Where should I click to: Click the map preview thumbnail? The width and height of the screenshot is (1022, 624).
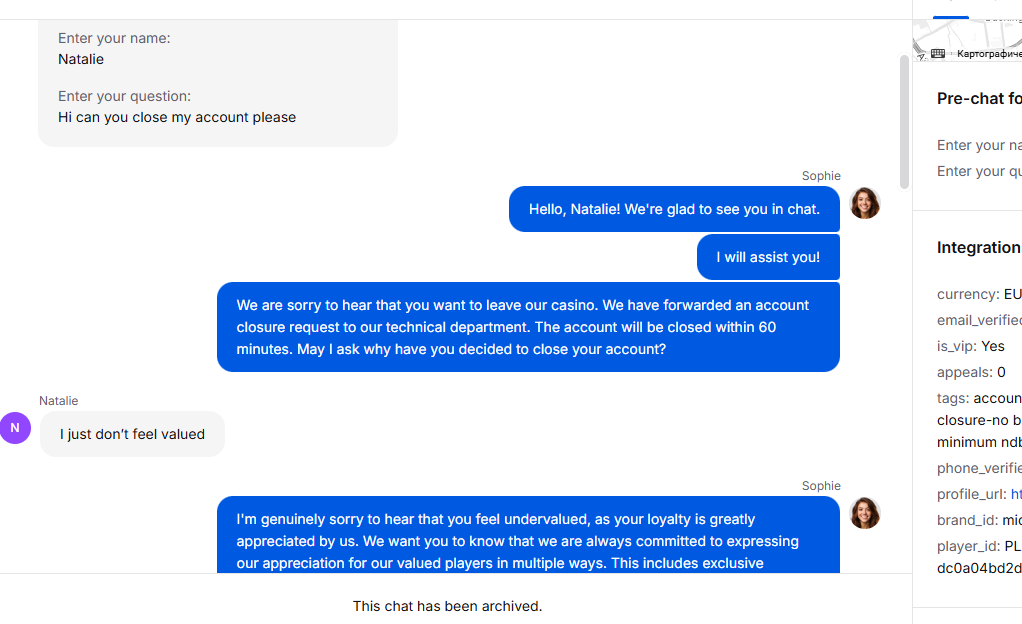(967, 40)
